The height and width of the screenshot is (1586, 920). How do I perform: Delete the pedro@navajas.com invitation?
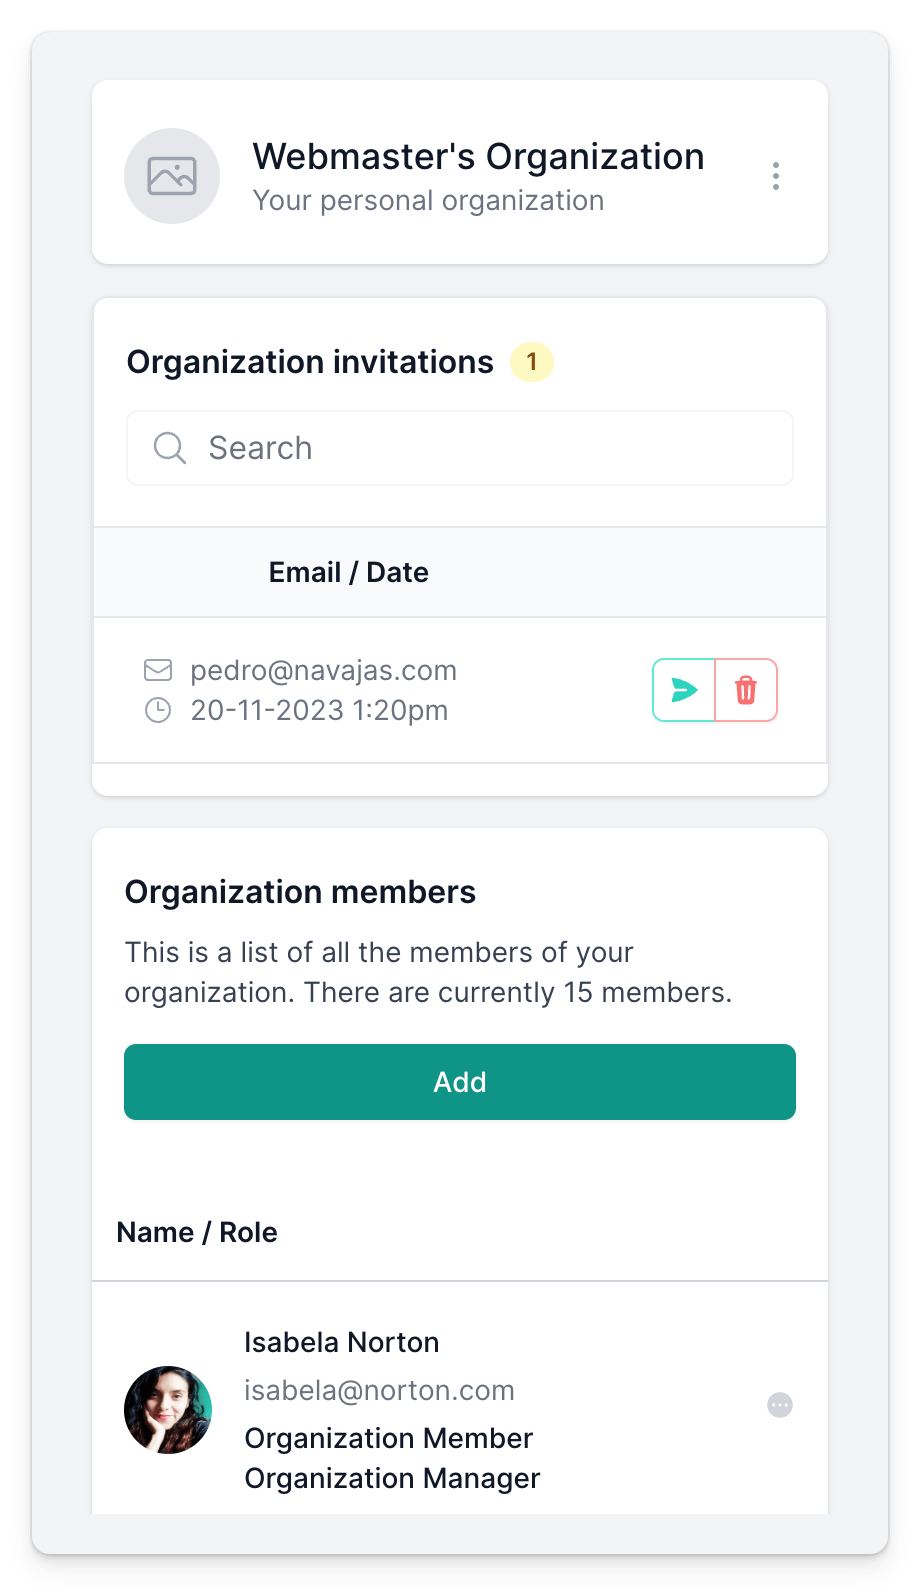tap(746, 690)
